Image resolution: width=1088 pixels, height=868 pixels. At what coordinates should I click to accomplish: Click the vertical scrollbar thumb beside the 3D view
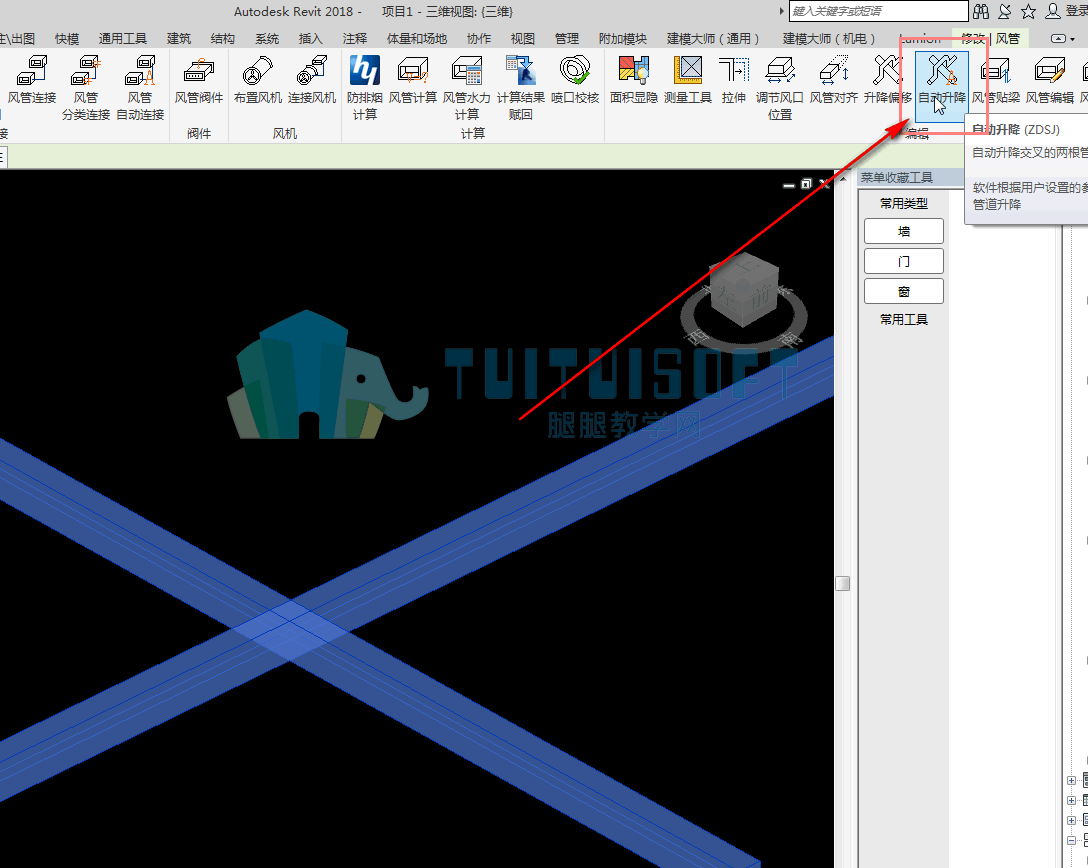[x=842, y=583]
